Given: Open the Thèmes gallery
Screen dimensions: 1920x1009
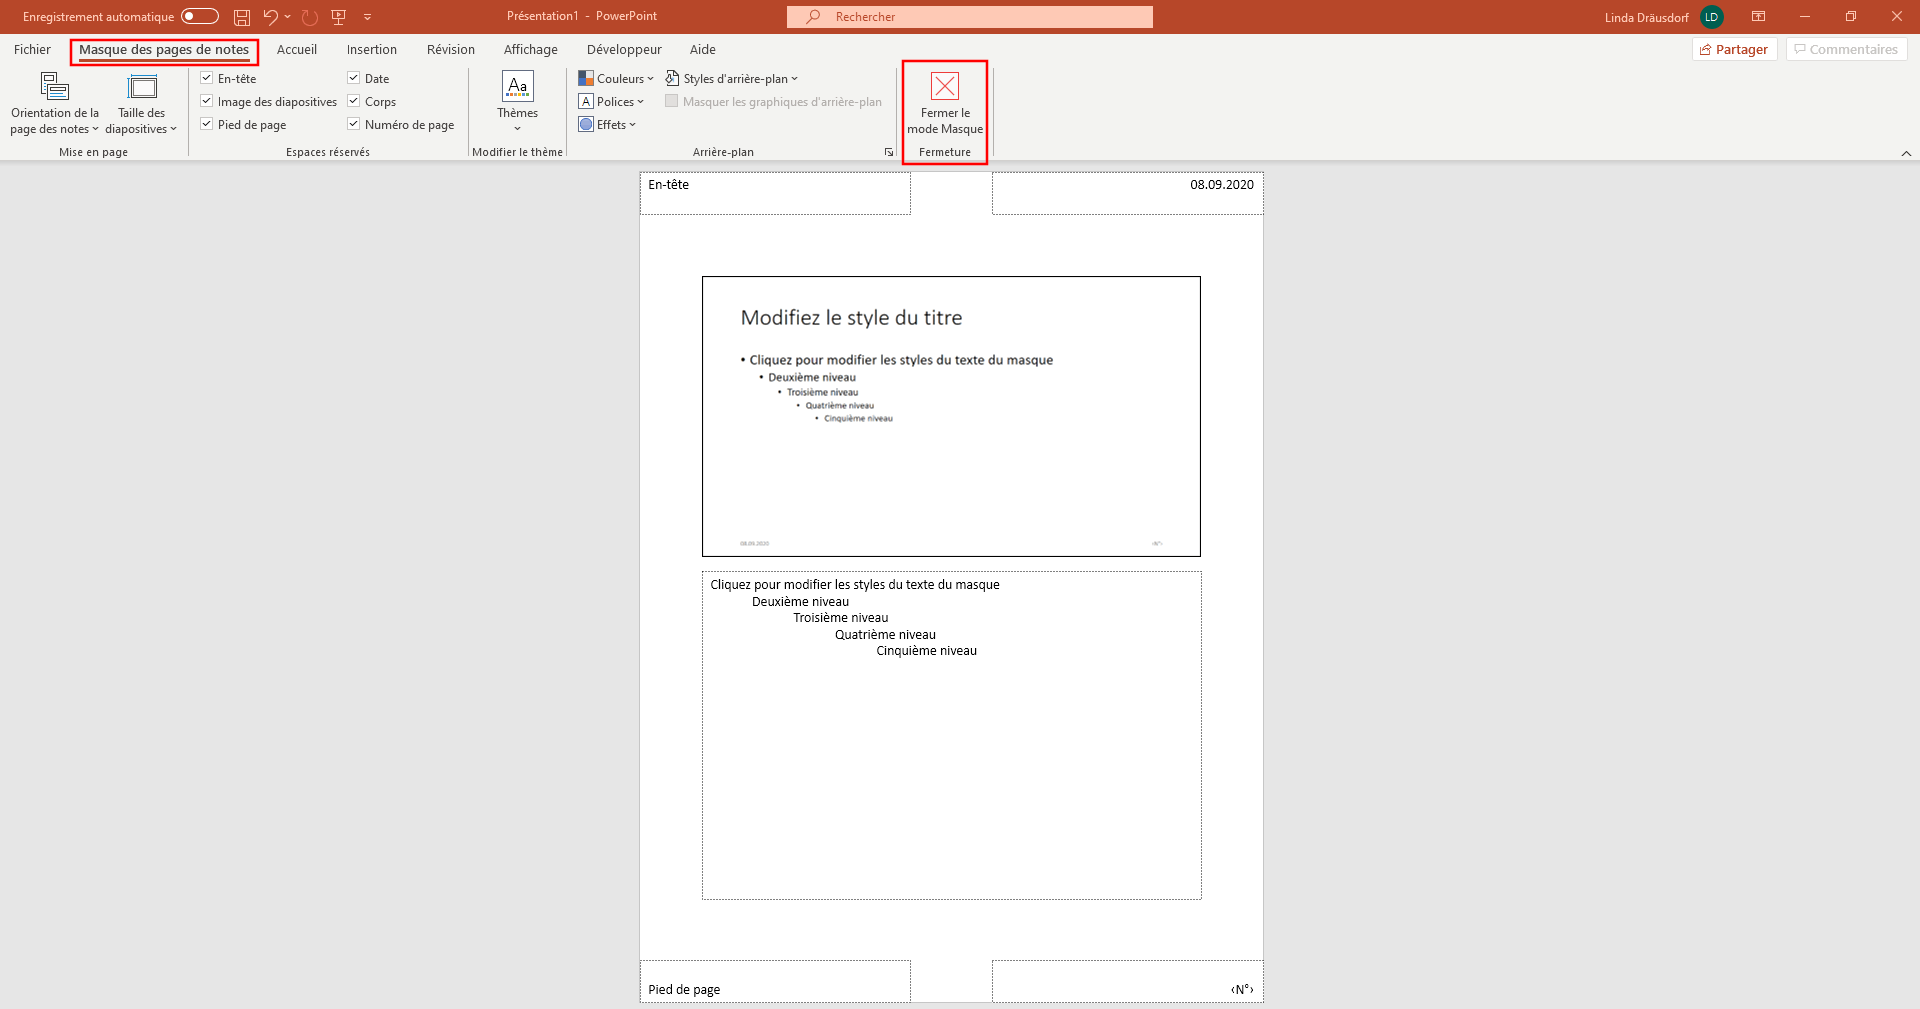Looking at the screenshot, I should (517, 102).
